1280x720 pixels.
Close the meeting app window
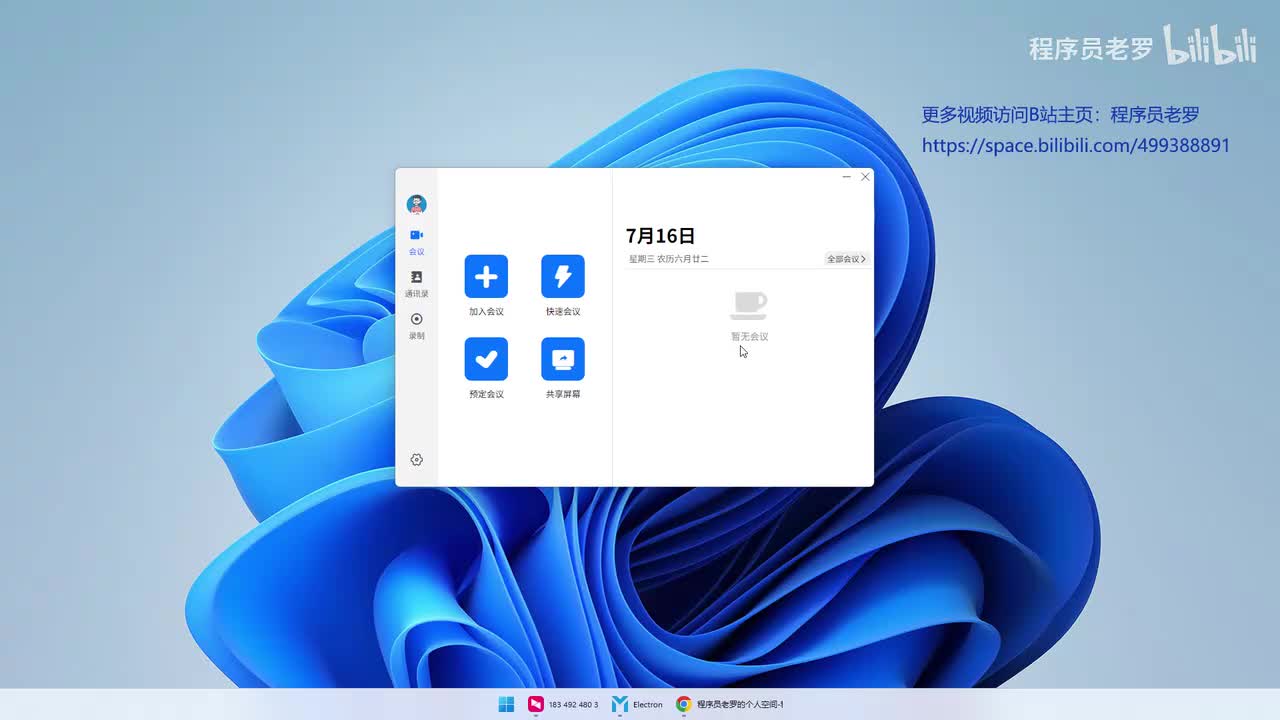pos(865,177)
